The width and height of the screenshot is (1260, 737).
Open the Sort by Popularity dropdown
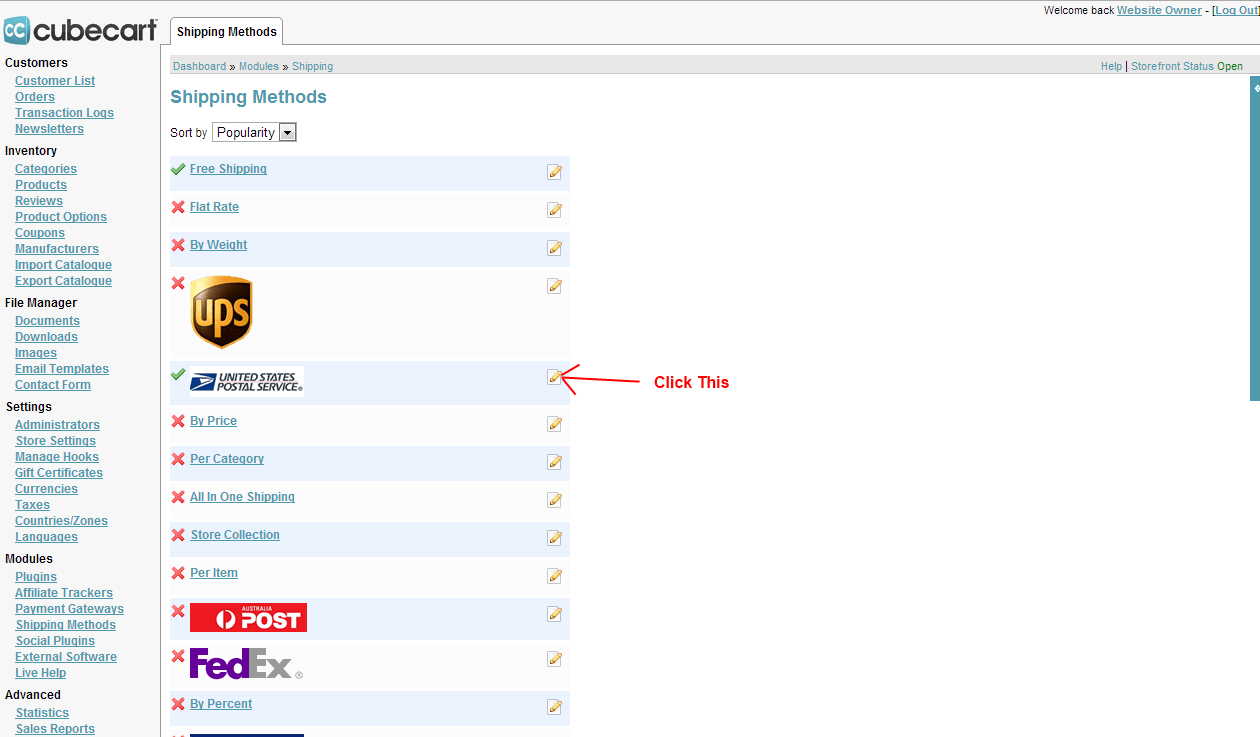click(253, 132)
